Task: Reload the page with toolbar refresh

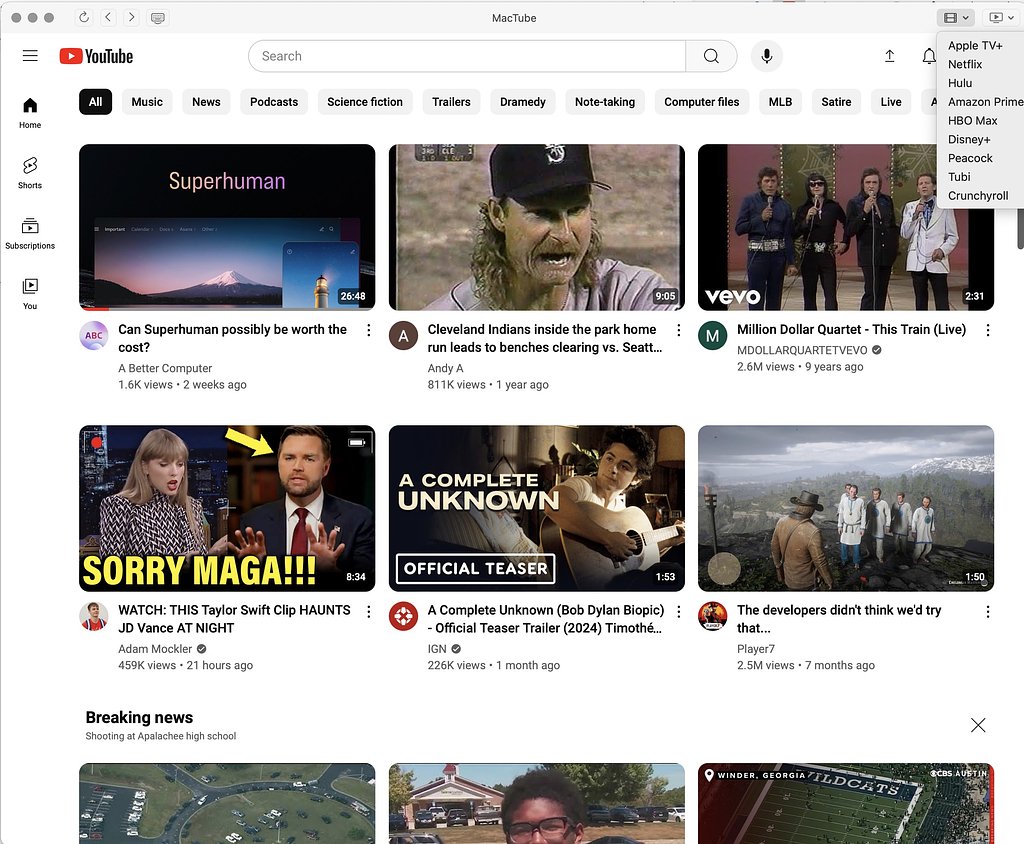Action: (84, 18)
